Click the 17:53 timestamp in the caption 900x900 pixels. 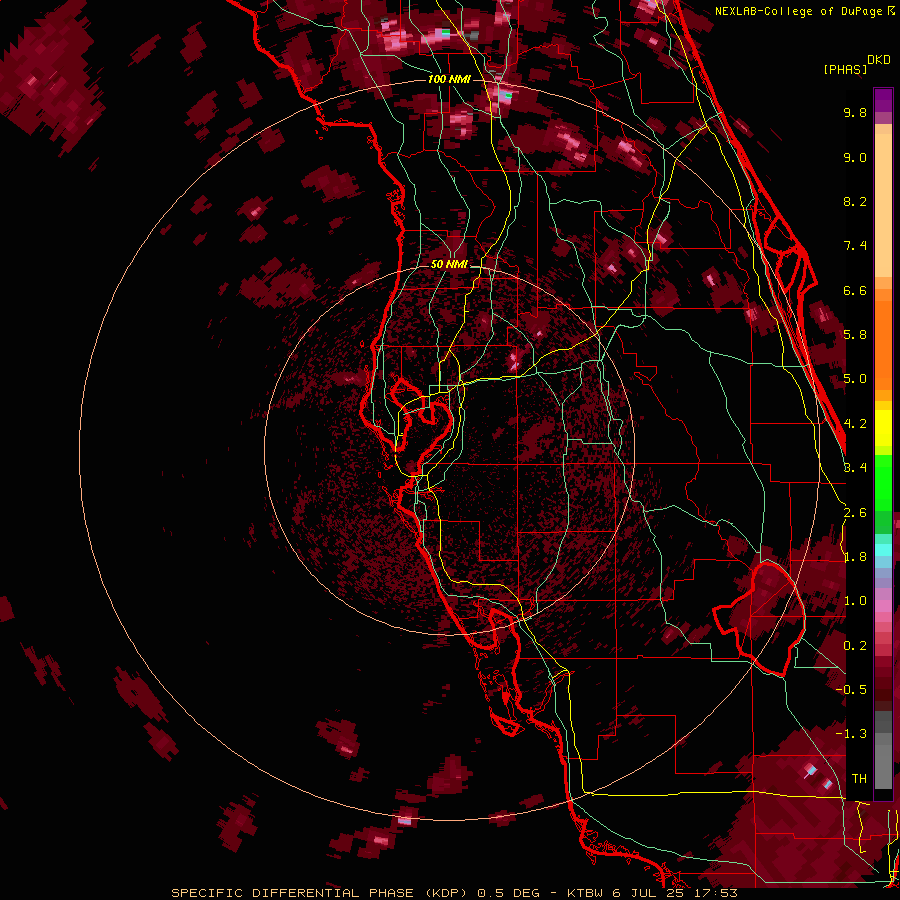[x=717, y=893]
